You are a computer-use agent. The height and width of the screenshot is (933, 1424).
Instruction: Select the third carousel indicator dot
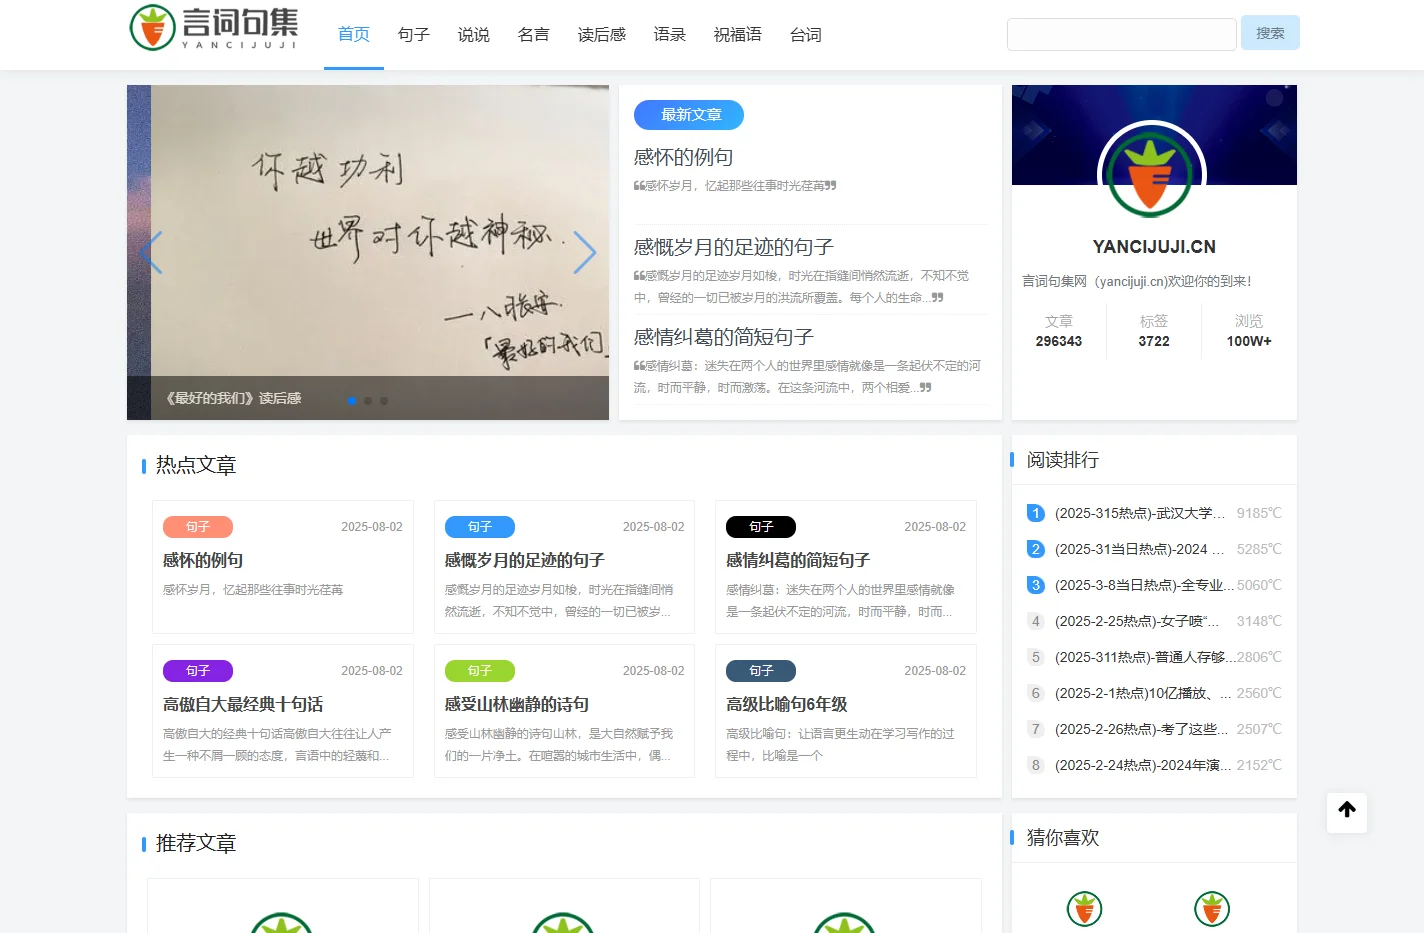[x=384, y=401]
